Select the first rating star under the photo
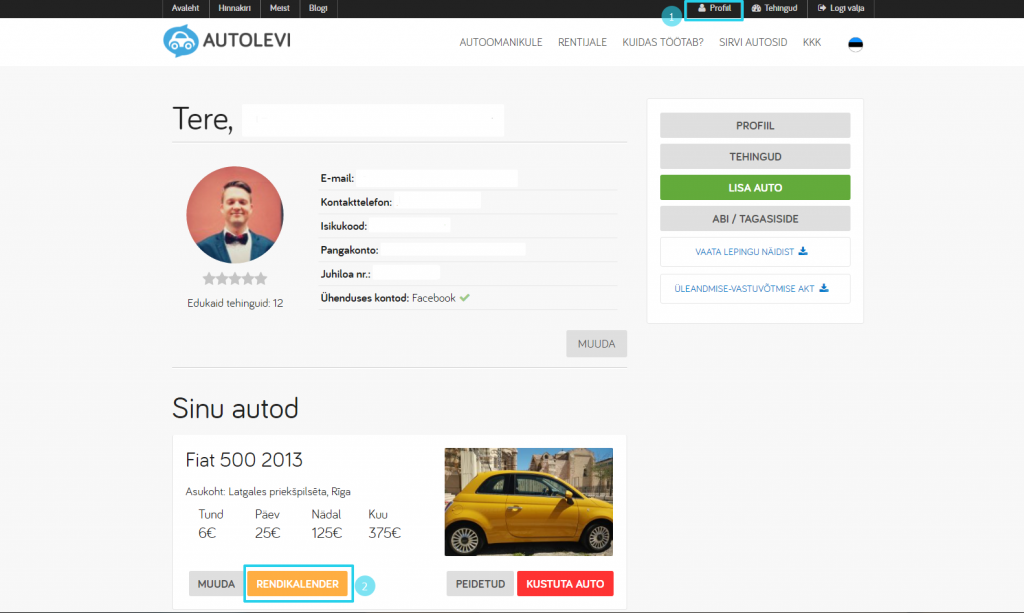This screenshot has height=613, width=1024. pos(209,278)
